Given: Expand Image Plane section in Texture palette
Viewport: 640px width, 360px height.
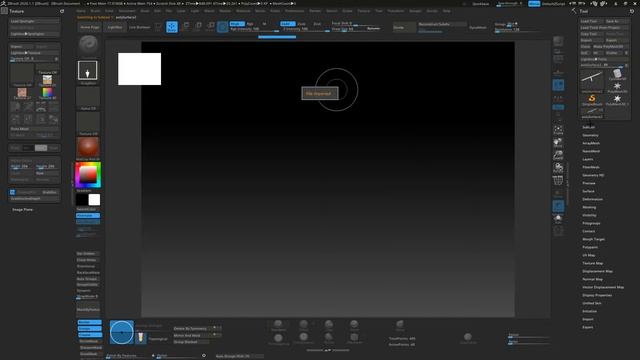Looking at the screenshot, I should coord(22,210).
